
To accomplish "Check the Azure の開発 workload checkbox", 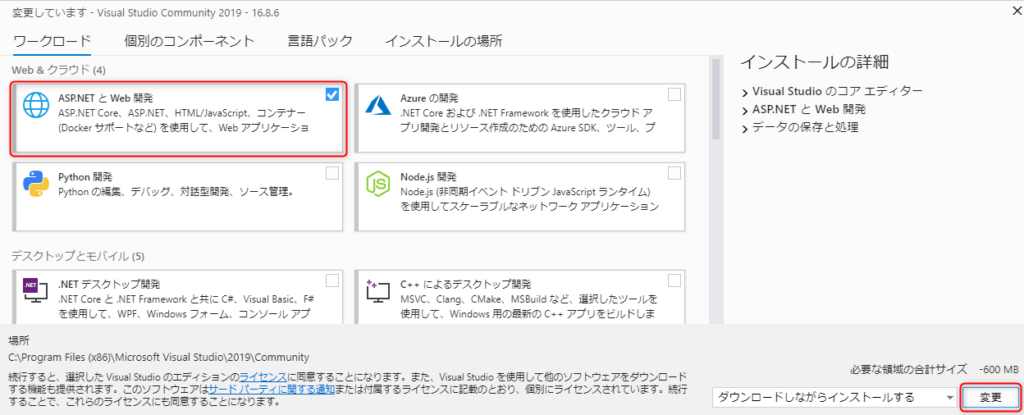I will pyautogui.click(x=675, y=95).
